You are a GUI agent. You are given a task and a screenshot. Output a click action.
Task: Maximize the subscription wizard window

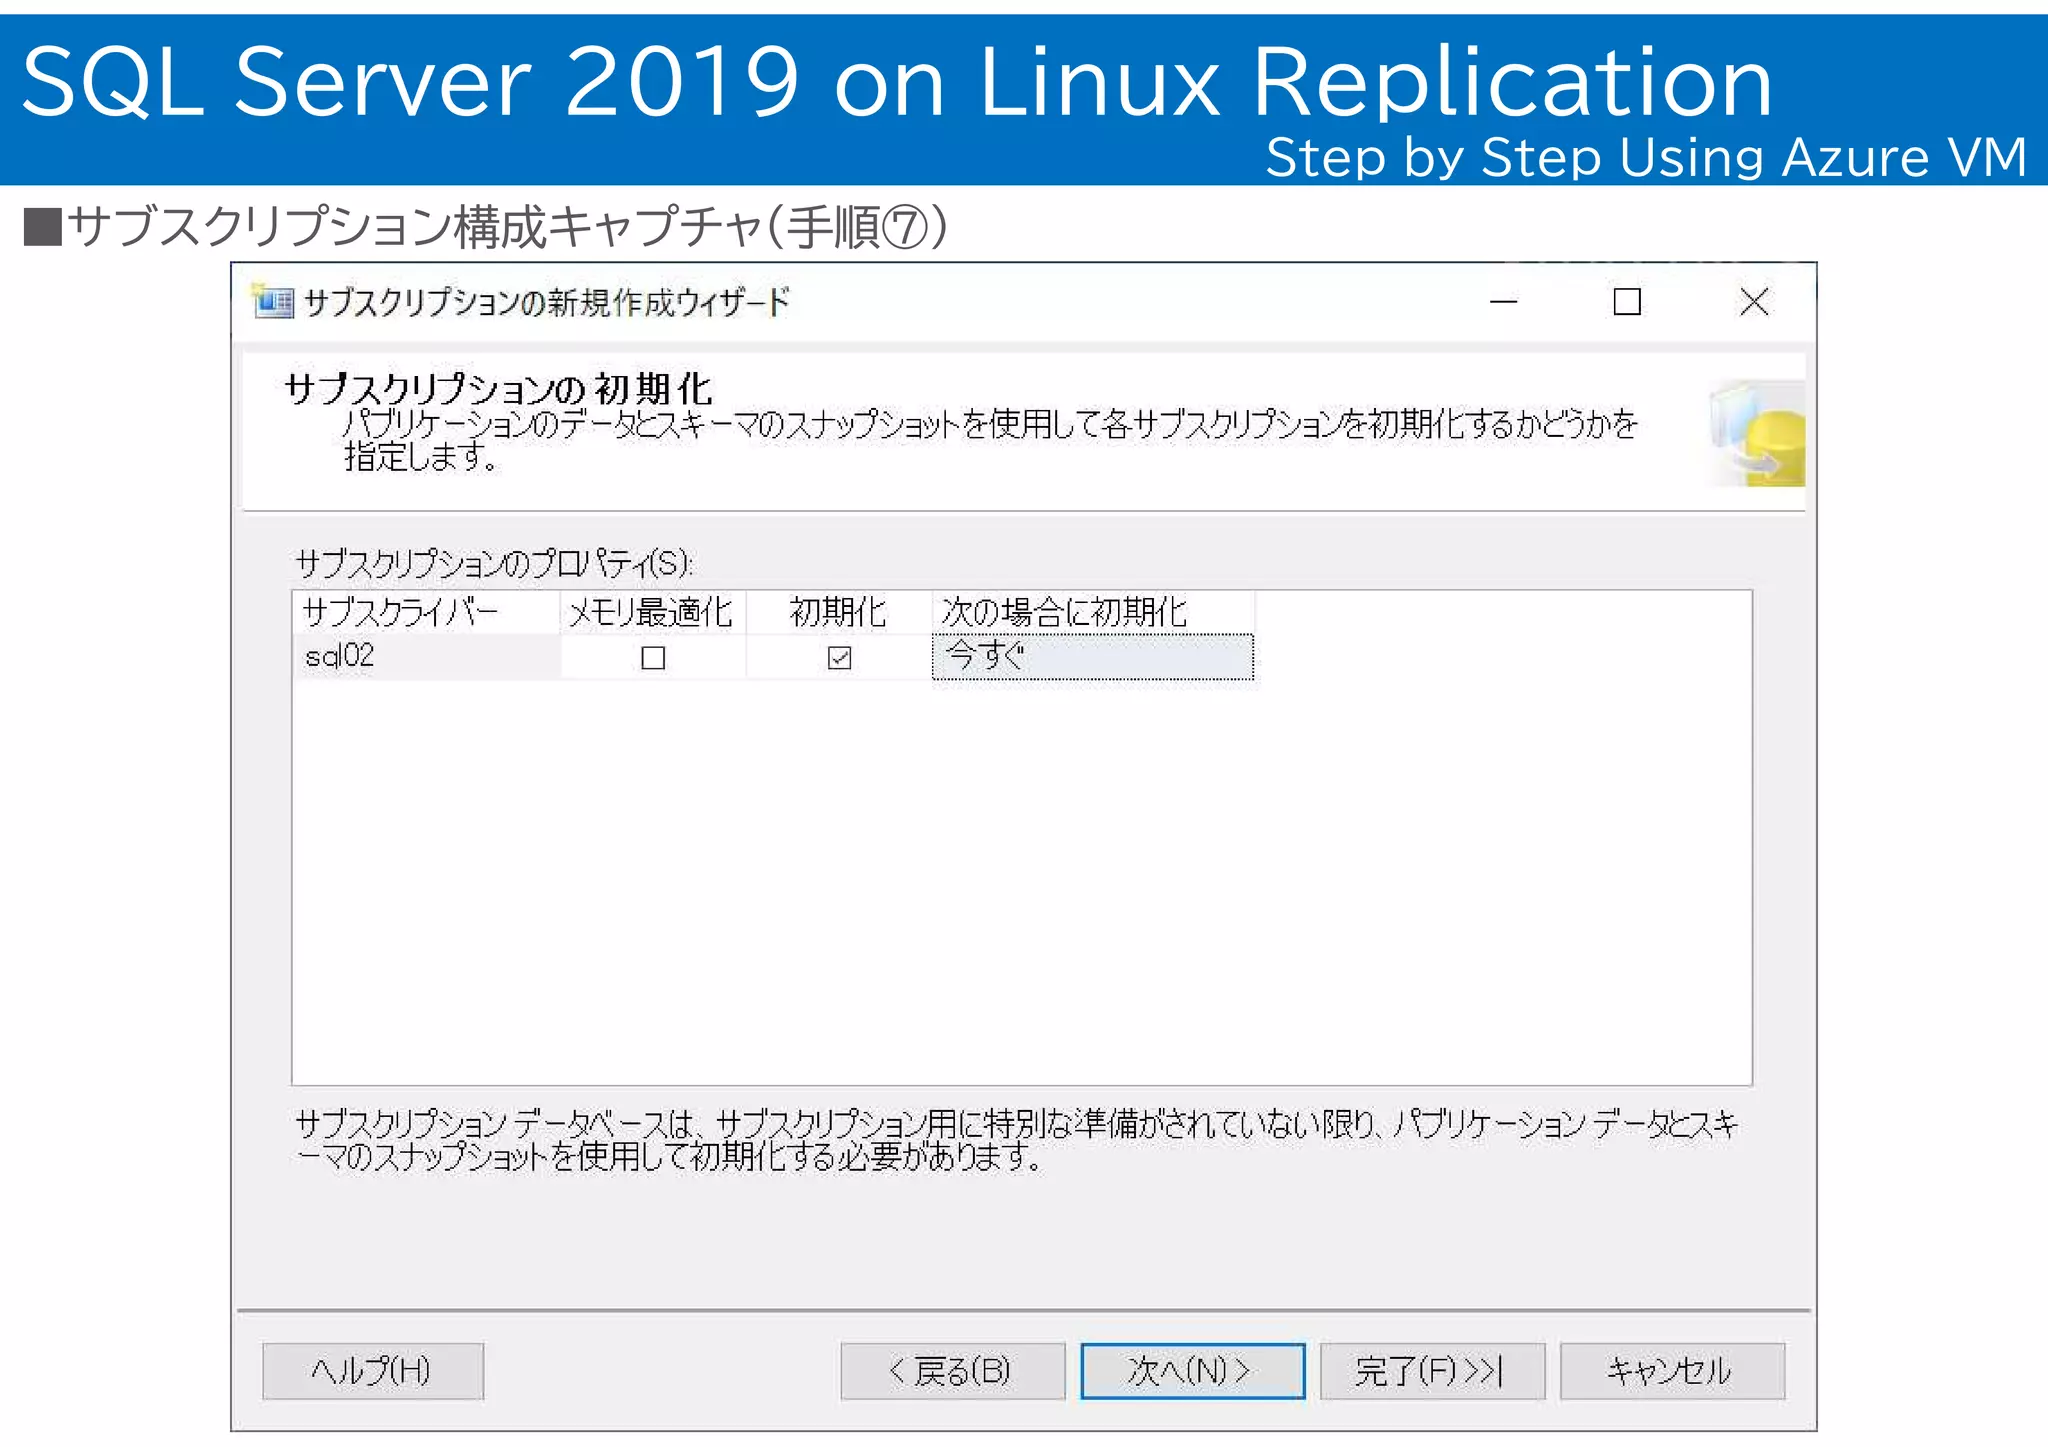[1627, 301]
